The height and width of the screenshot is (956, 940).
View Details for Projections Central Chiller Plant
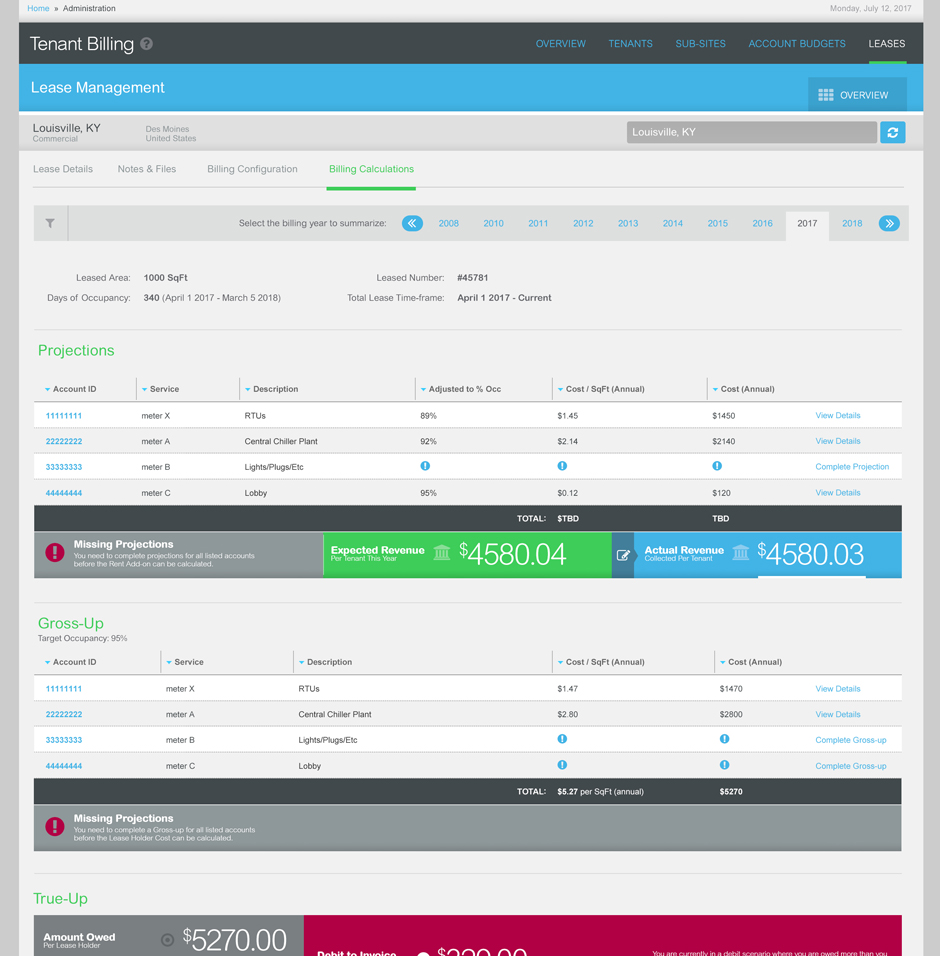(x=838, y=441)
